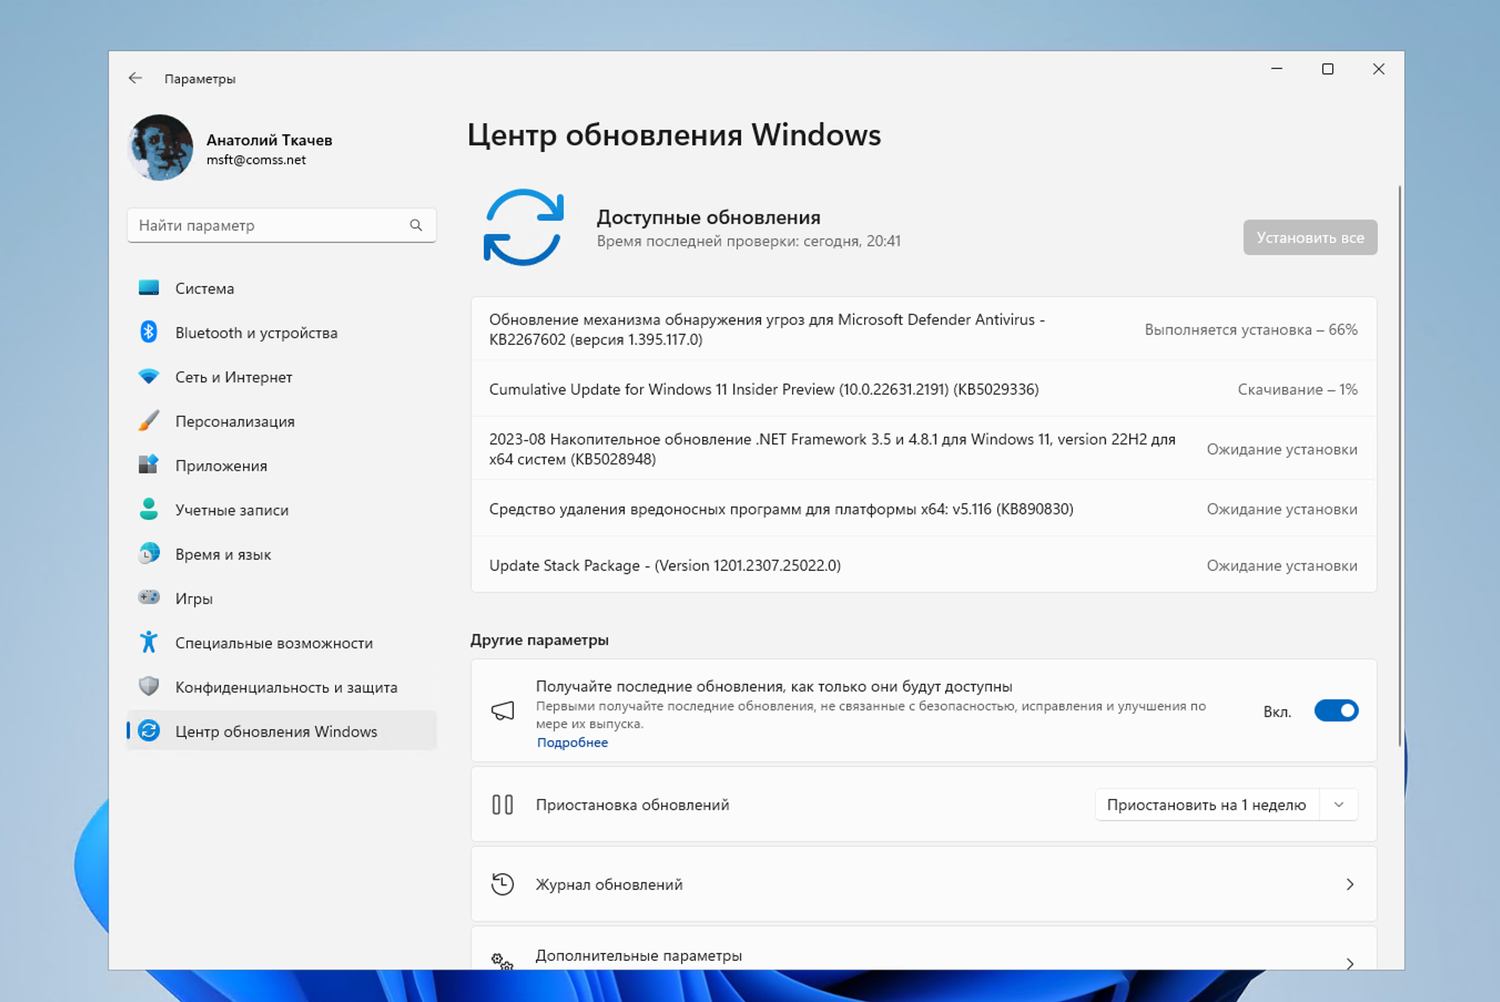Select the Microsoft Defender Antivirus KB2267602 update
The image size is (1500, 1002).
923,329
